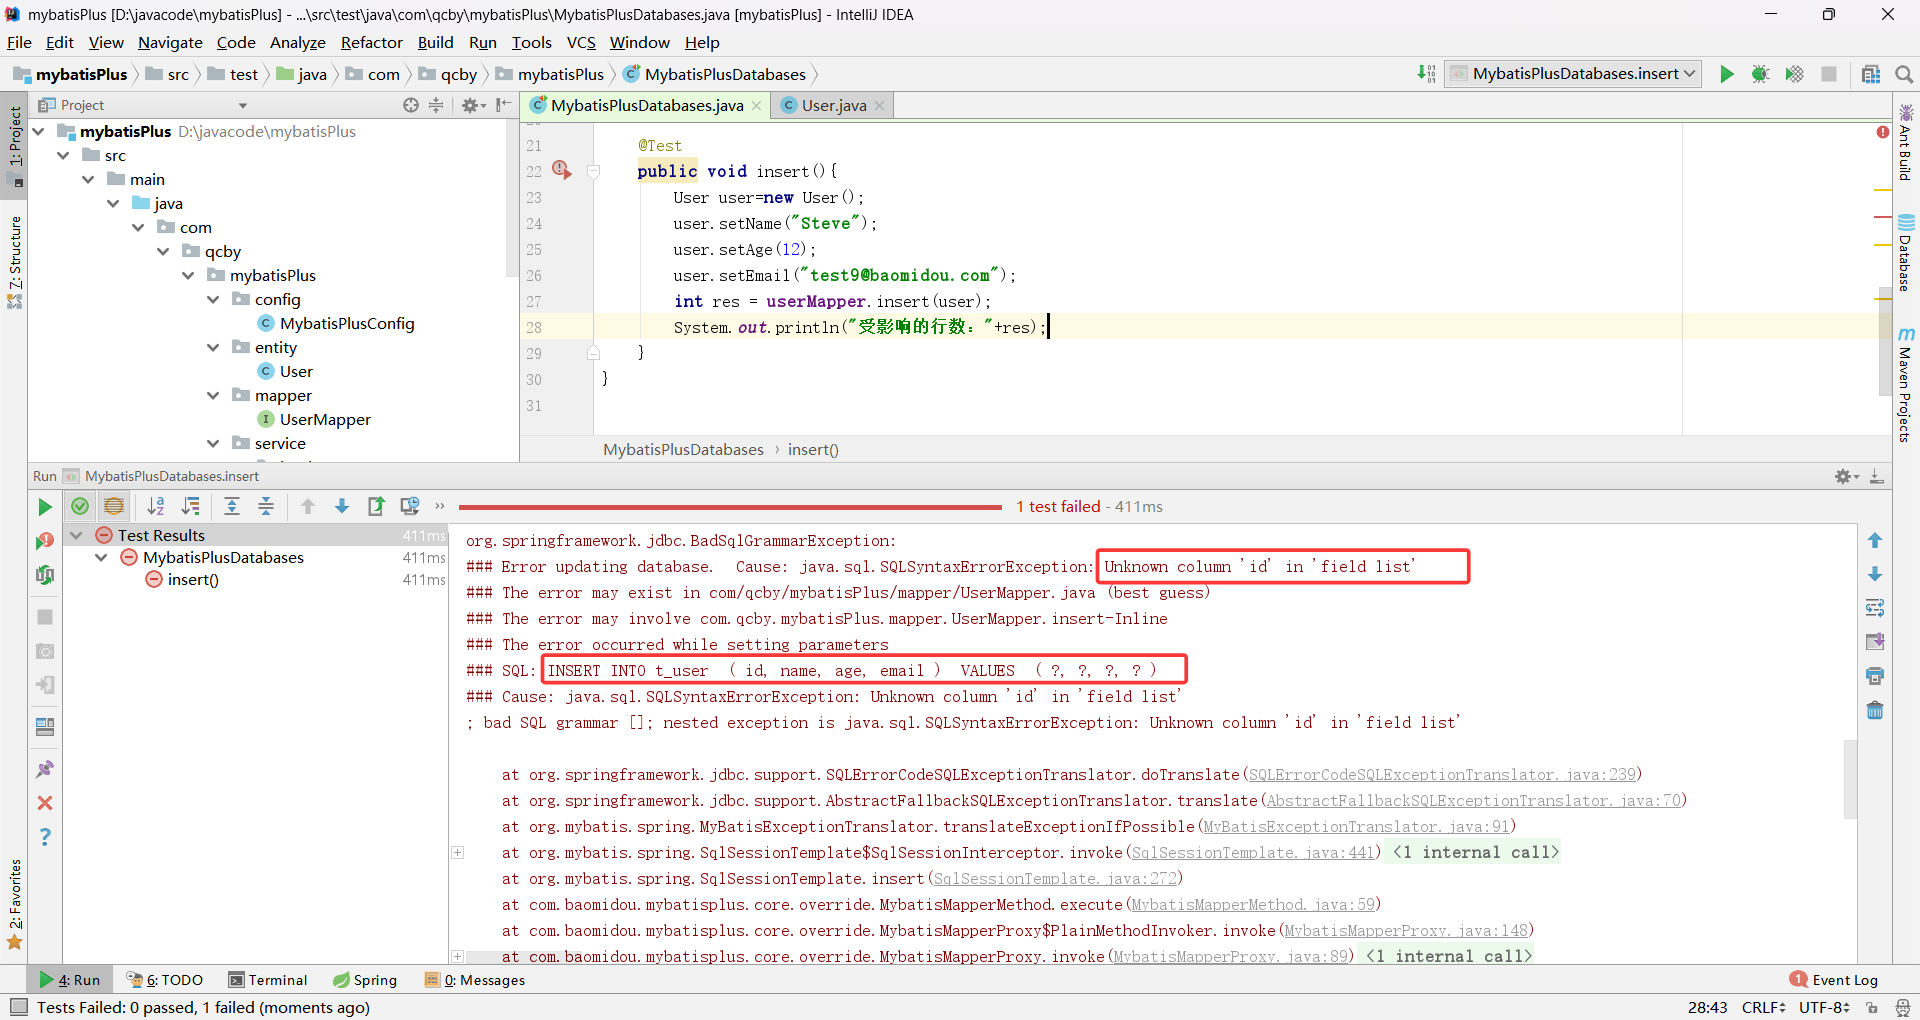Collapse all test results
This screenshot has width=1920, height=1020.
click(266, 506)
